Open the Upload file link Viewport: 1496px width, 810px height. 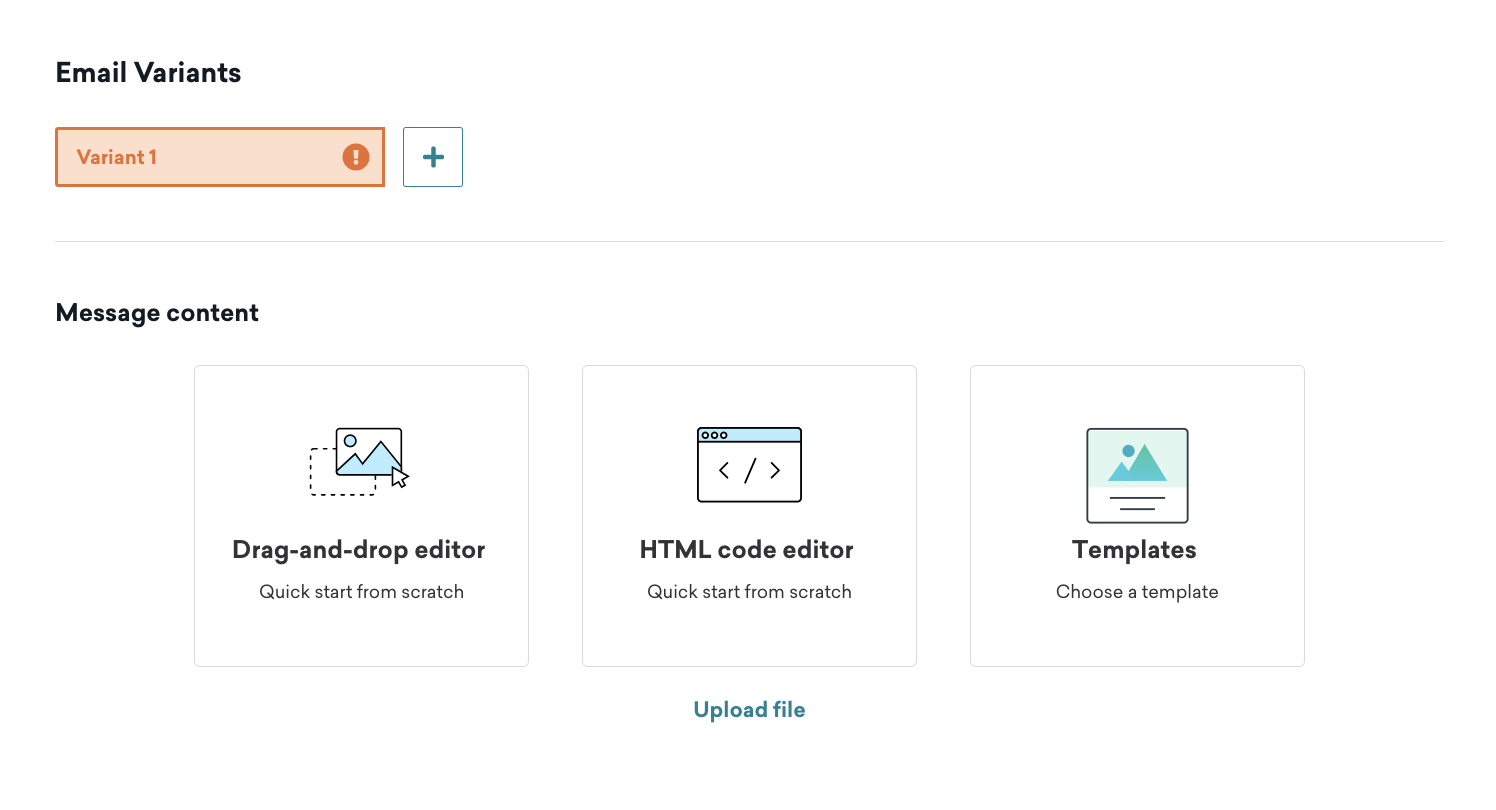click(749, 709)
